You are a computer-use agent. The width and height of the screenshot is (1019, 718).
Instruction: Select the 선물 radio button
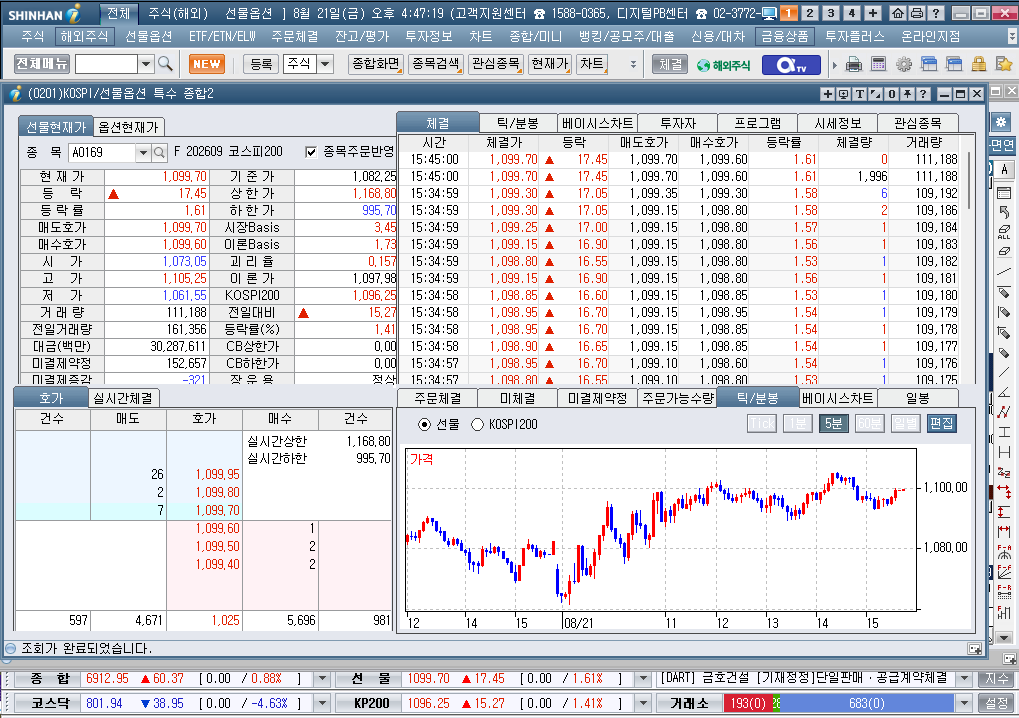point(424,424)
